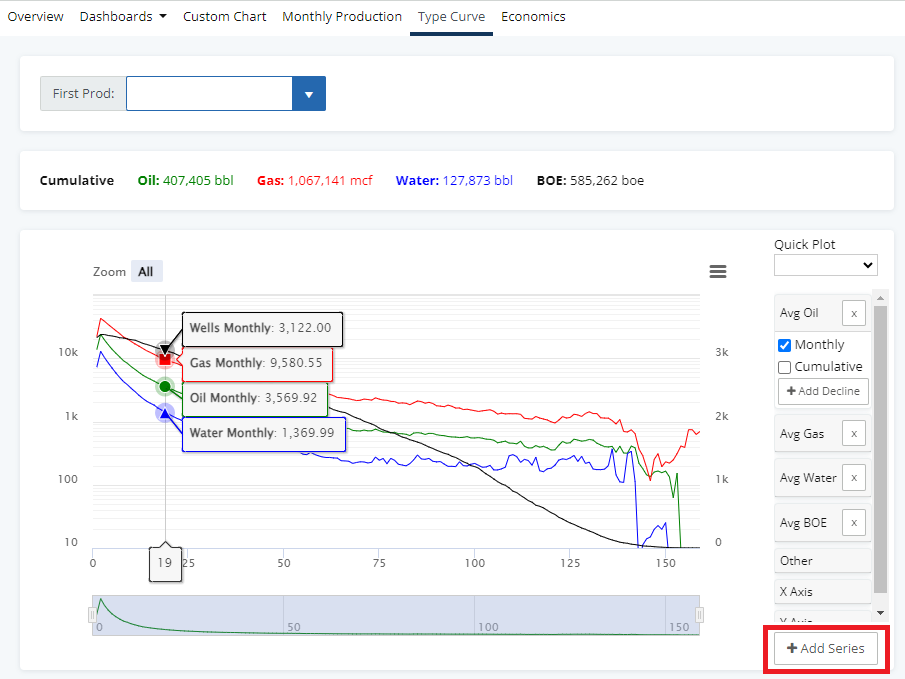Click the First Prod input field
Screen dimensions: 905x679
point(209,94)
